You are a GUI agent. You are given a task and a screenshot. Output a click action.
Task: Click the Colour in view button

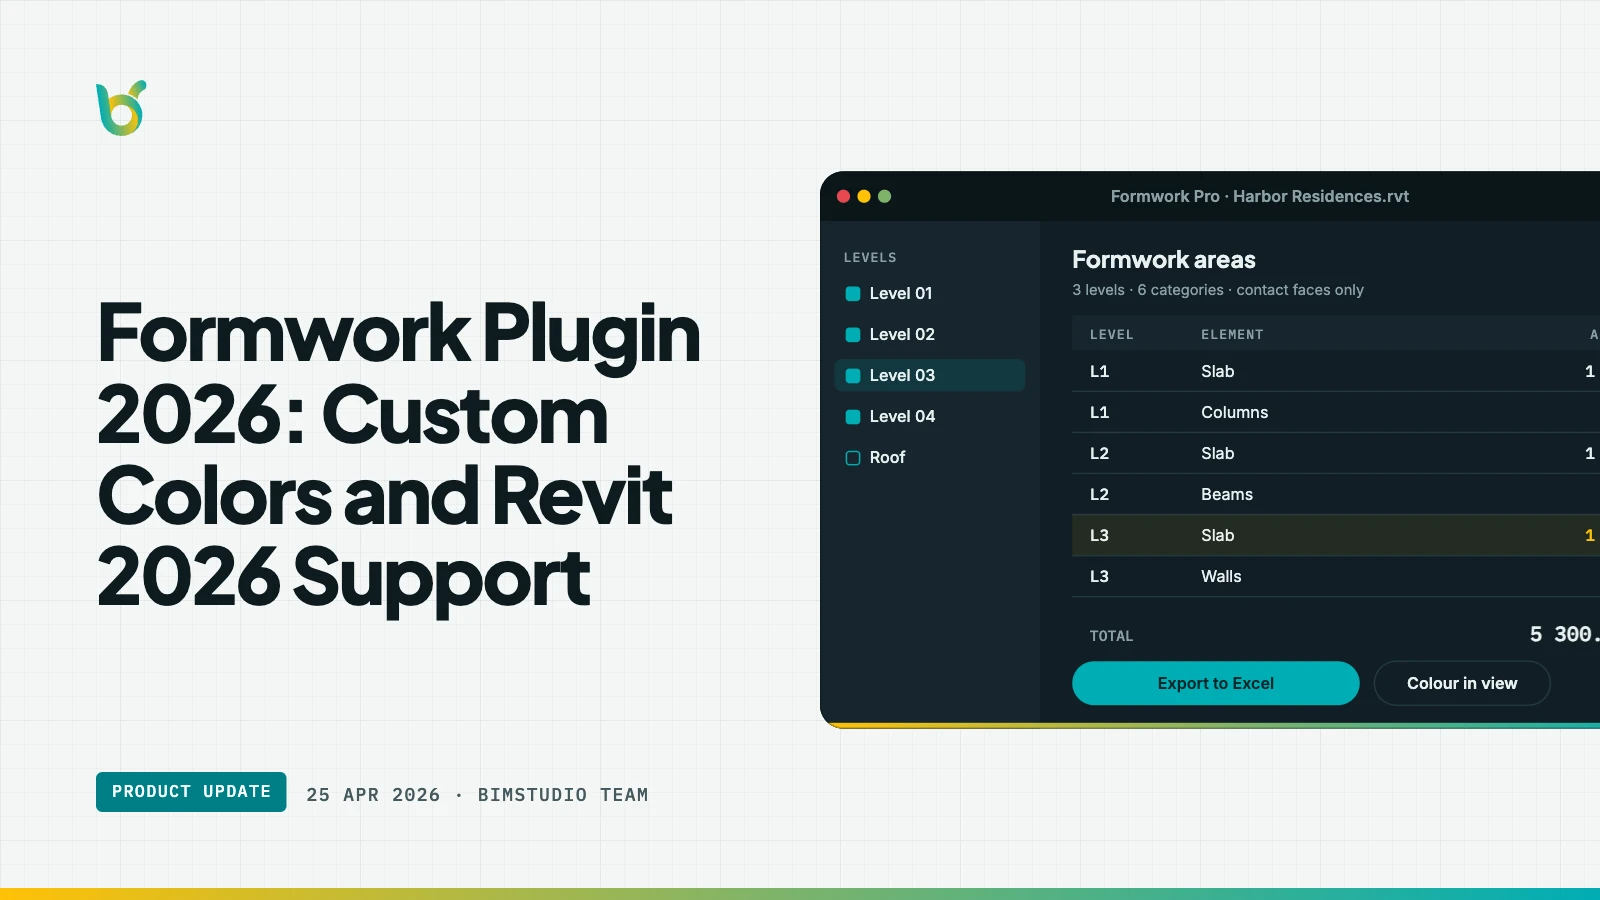tap(1462, 683)
